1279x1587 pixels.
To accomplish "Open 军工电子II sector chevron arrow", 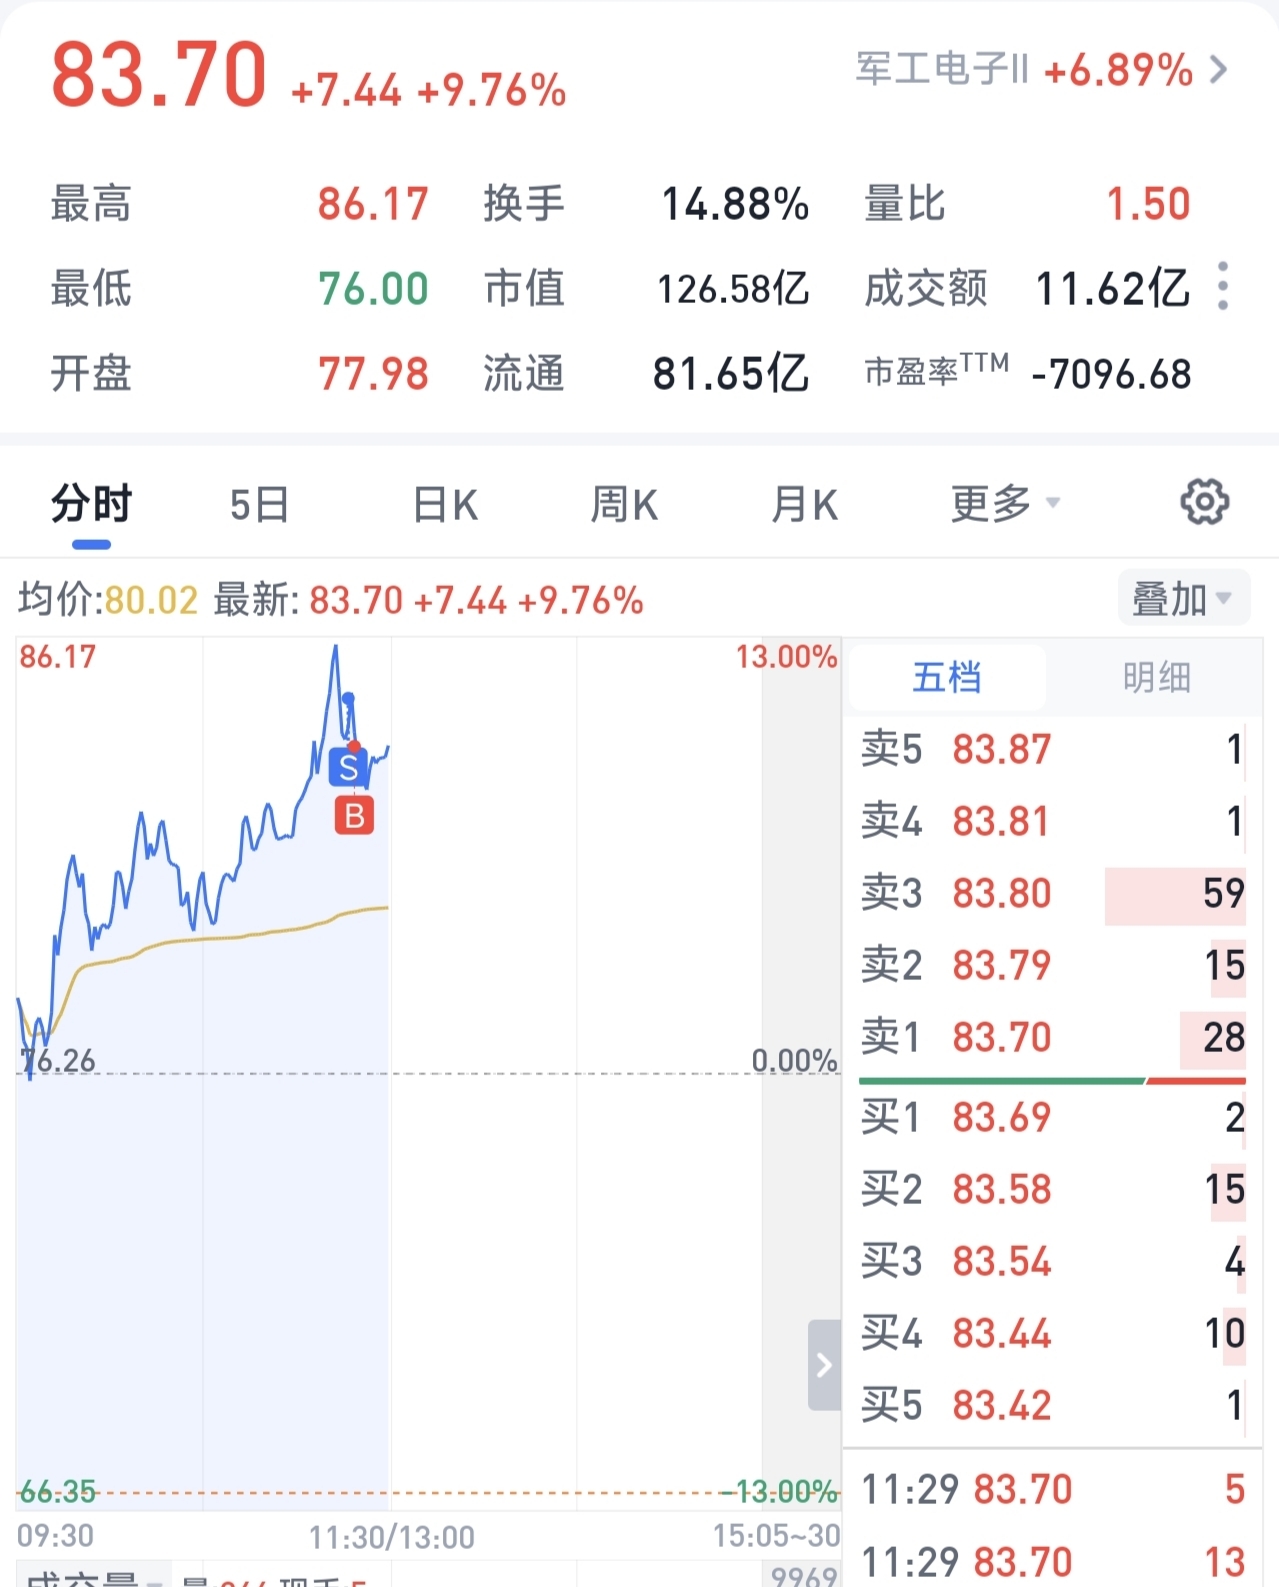I will click(1218, 70).
